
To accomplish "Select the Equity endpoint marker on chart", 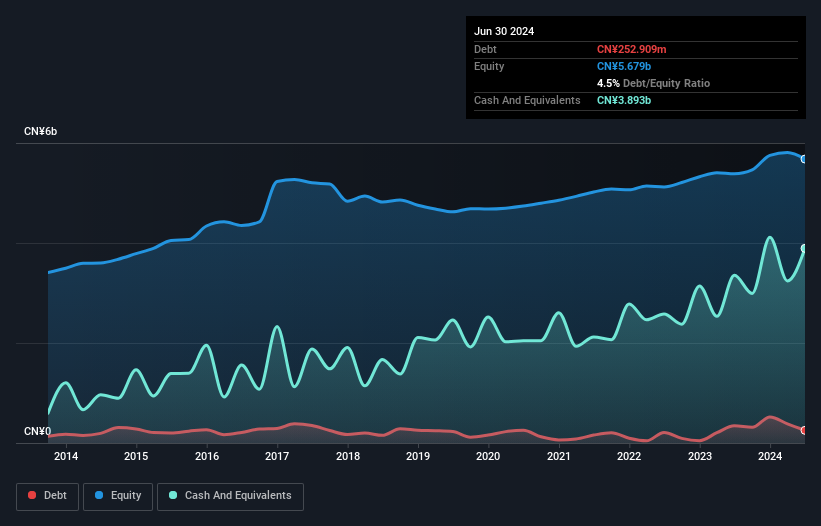I will pos(804,159).
